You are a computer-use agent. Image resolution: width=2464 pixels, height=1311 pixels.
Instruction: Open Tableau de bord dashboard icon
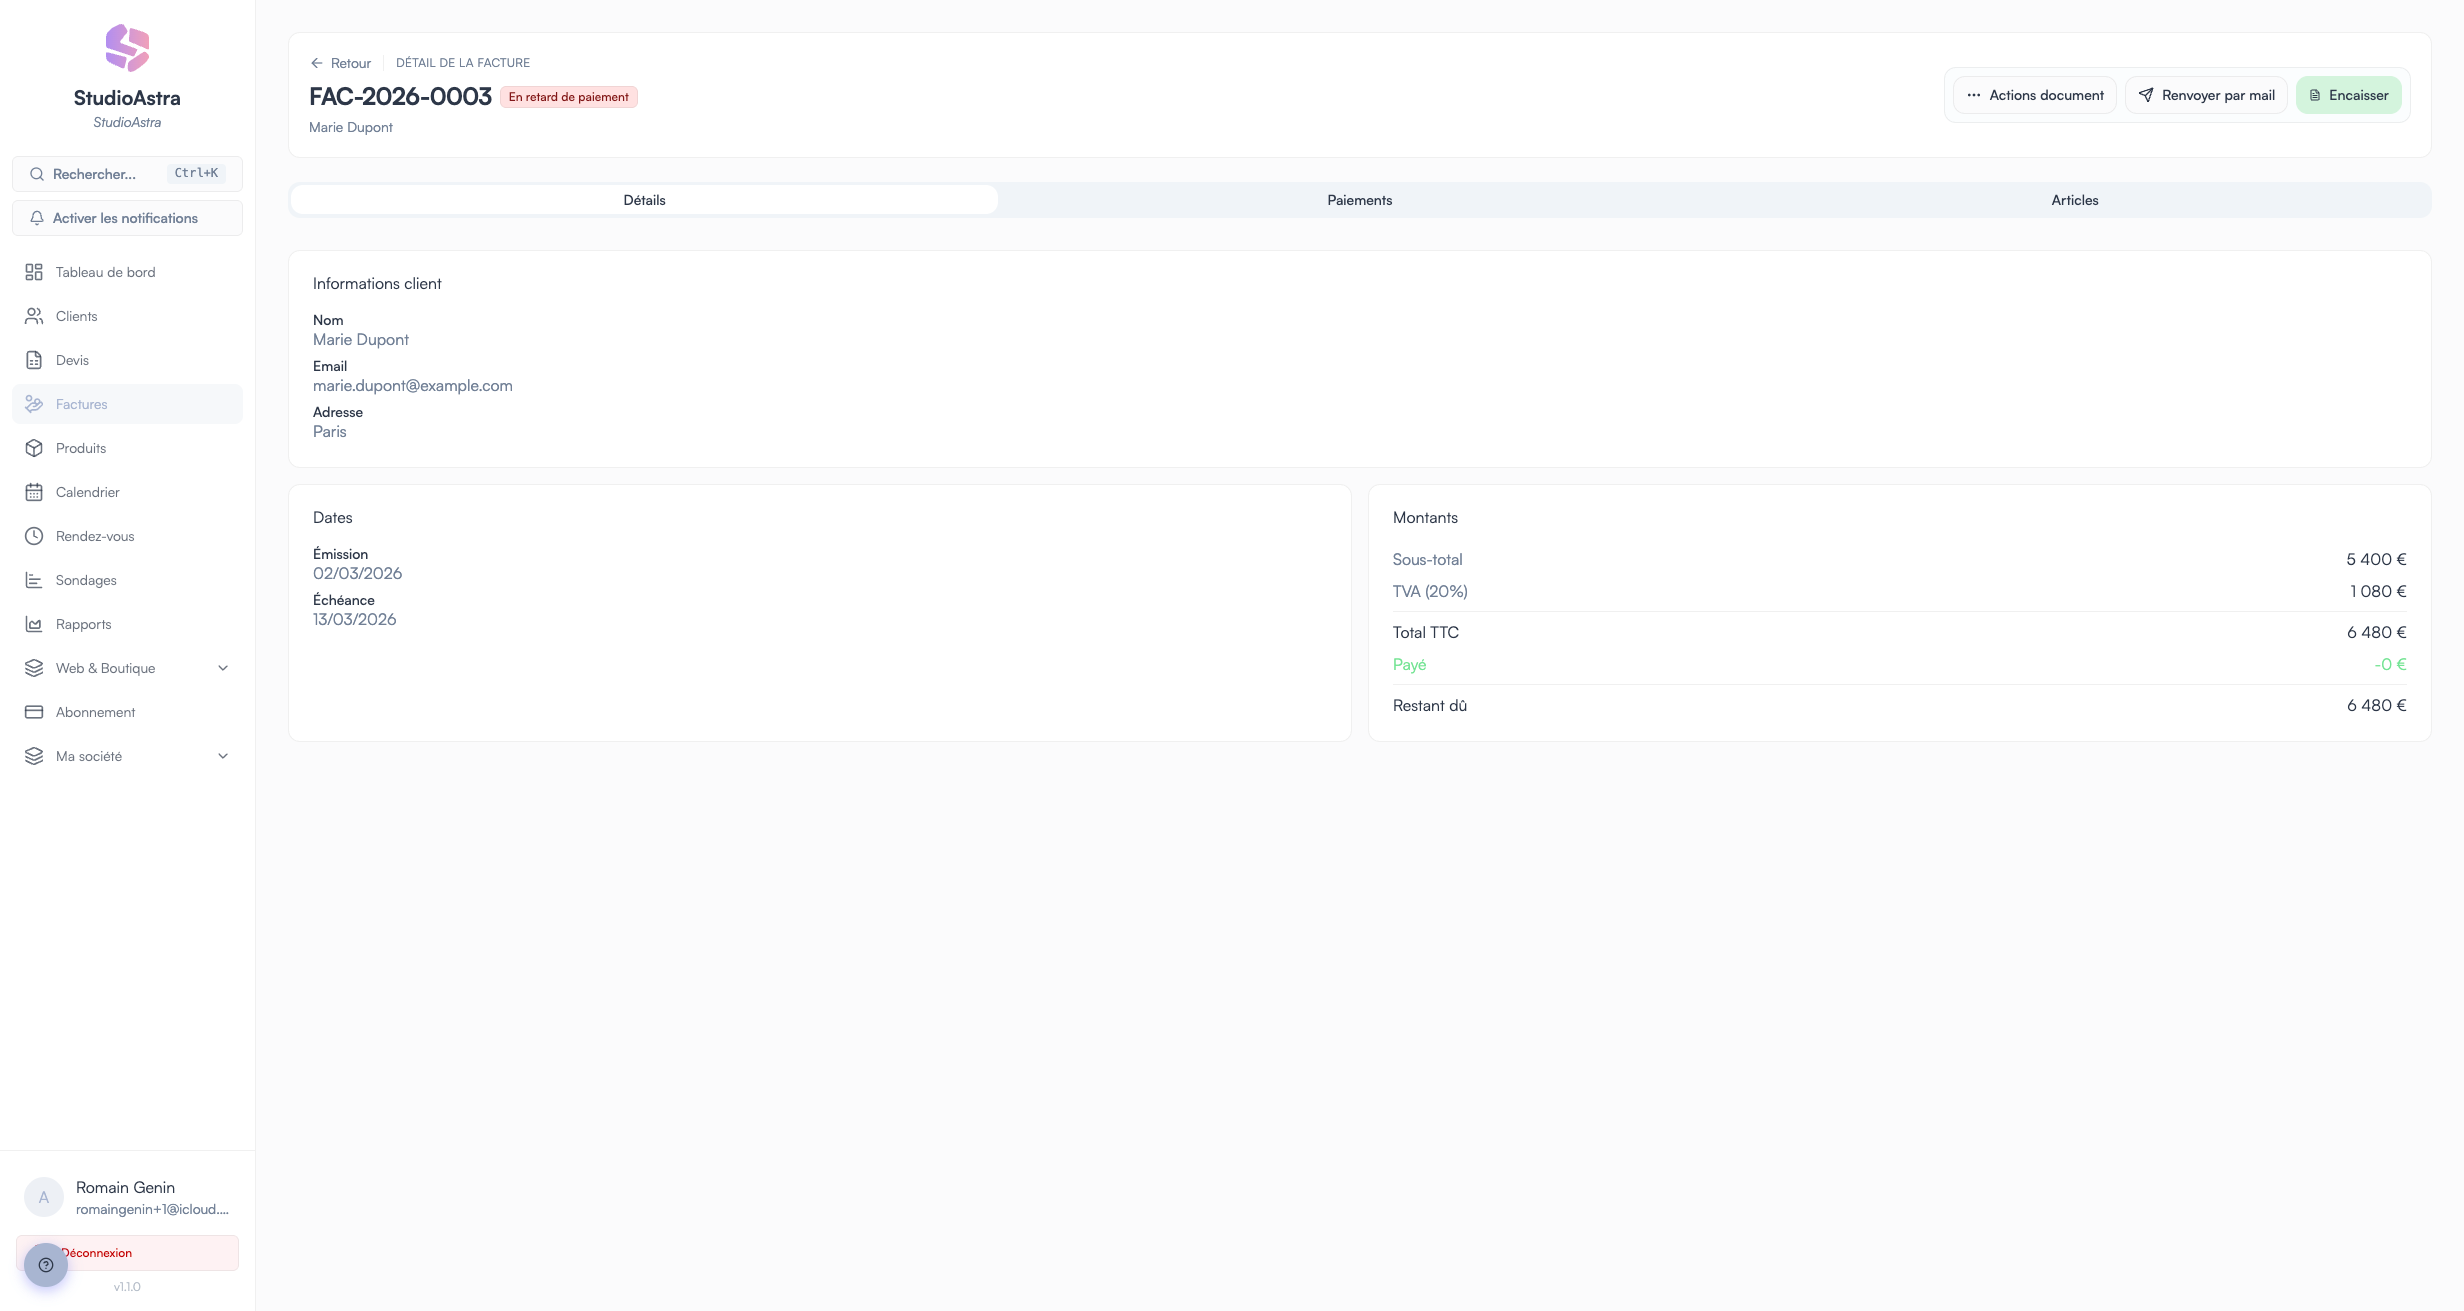click(x=34, y=272)
